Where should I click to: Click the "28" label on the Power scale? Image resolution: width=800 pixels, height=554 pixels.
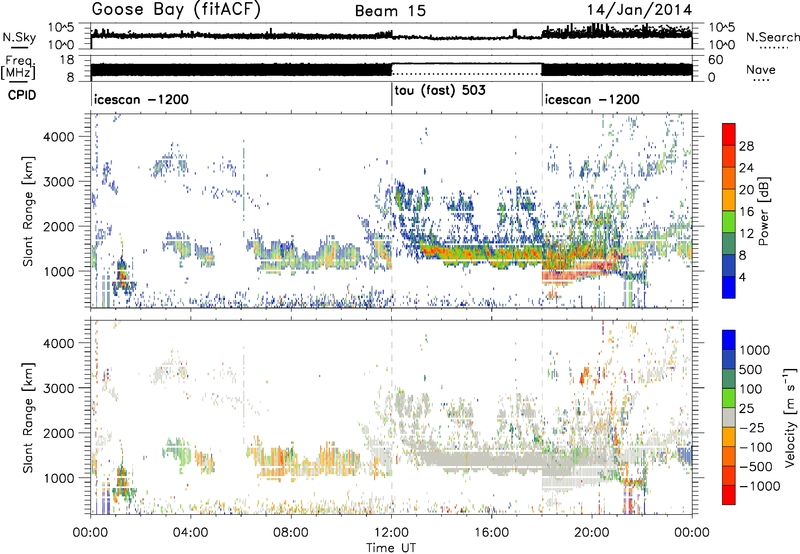(x=746, y=146)
